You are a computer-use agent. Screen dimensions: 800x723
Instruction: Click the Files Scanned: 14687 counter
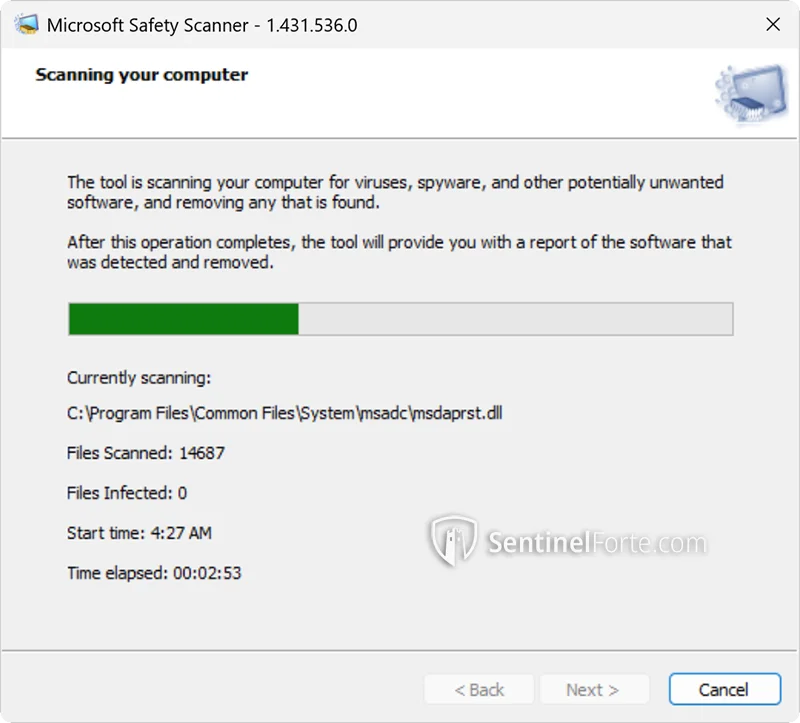click(146, 453)
